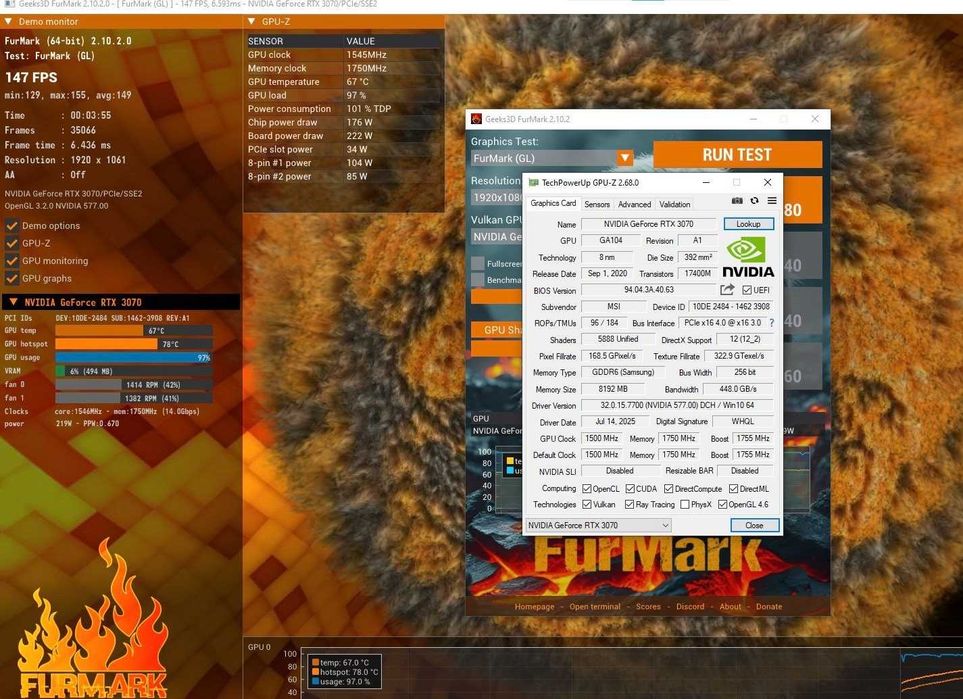Click the RUN TEST button

click(x=737, y=155)
